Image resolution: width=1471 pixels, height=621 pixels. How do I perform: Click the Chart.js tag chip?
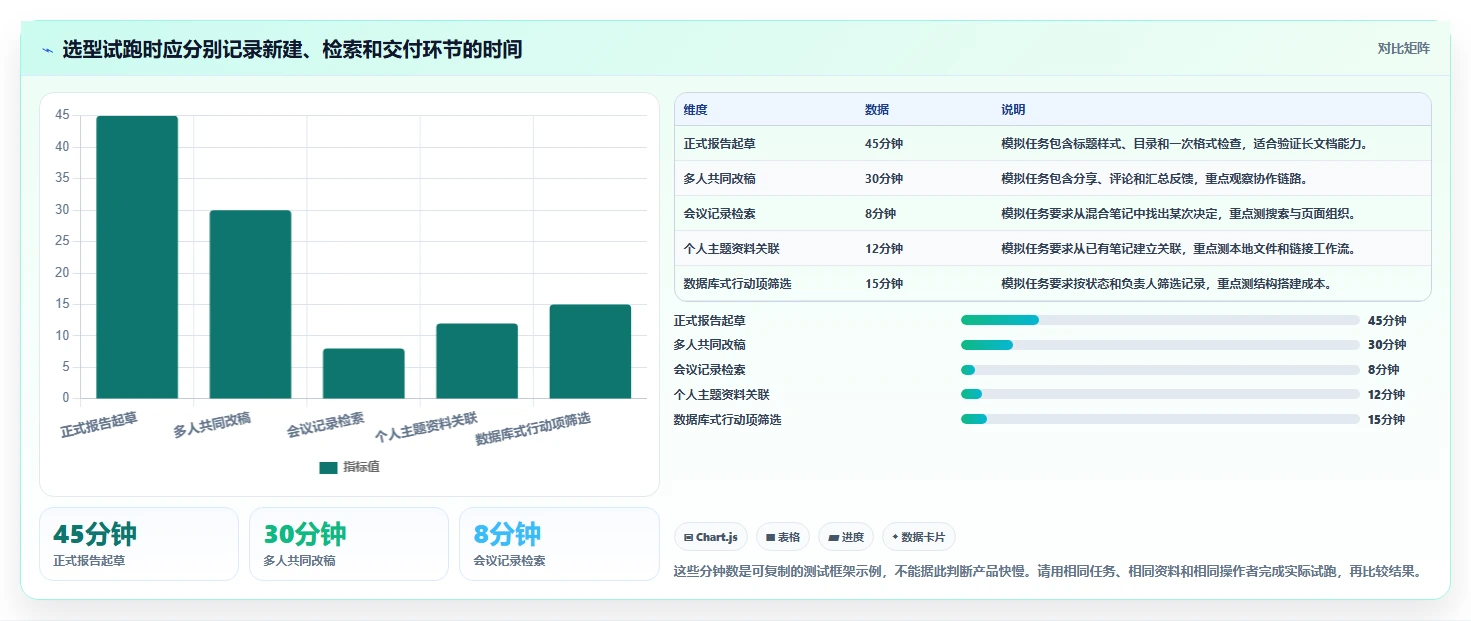(x=711, y=537)
